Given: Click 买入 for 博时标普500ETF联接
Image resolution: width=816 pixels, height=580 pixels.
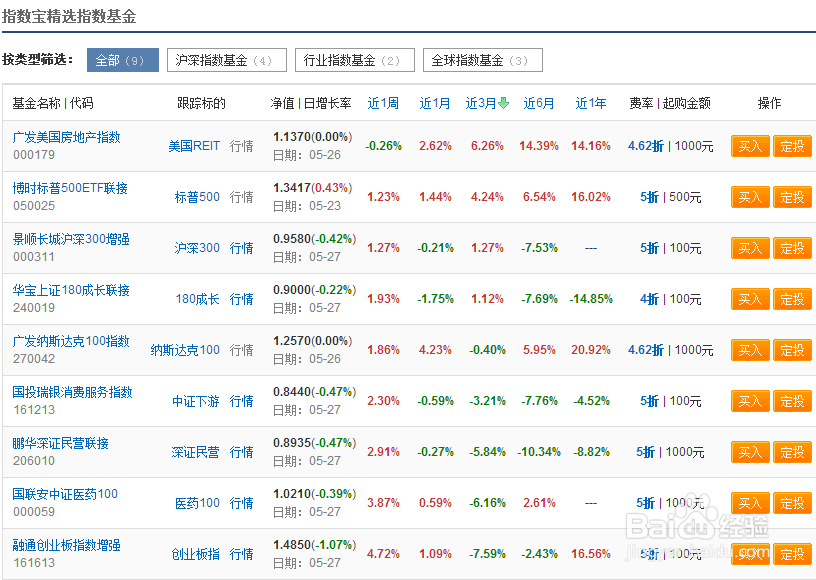Looking at the screenshot, I should pyautogui.click(x=750, y=197).
